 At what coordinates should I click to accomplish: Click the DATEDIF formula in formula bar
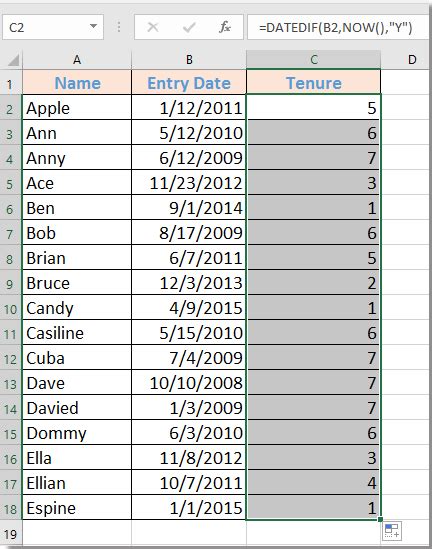[335, 27]
